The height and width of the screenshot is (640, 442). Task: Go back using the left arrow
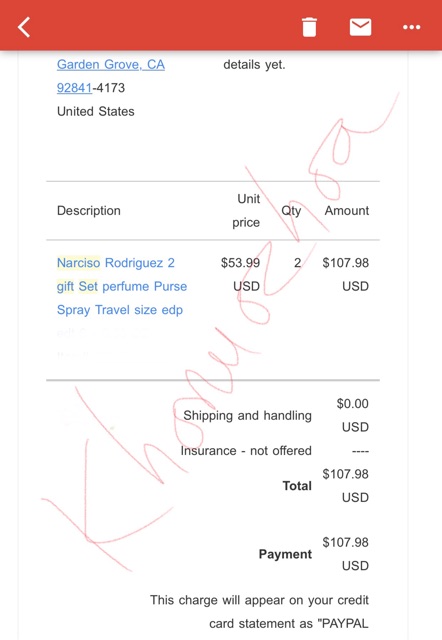click(24, 27)
